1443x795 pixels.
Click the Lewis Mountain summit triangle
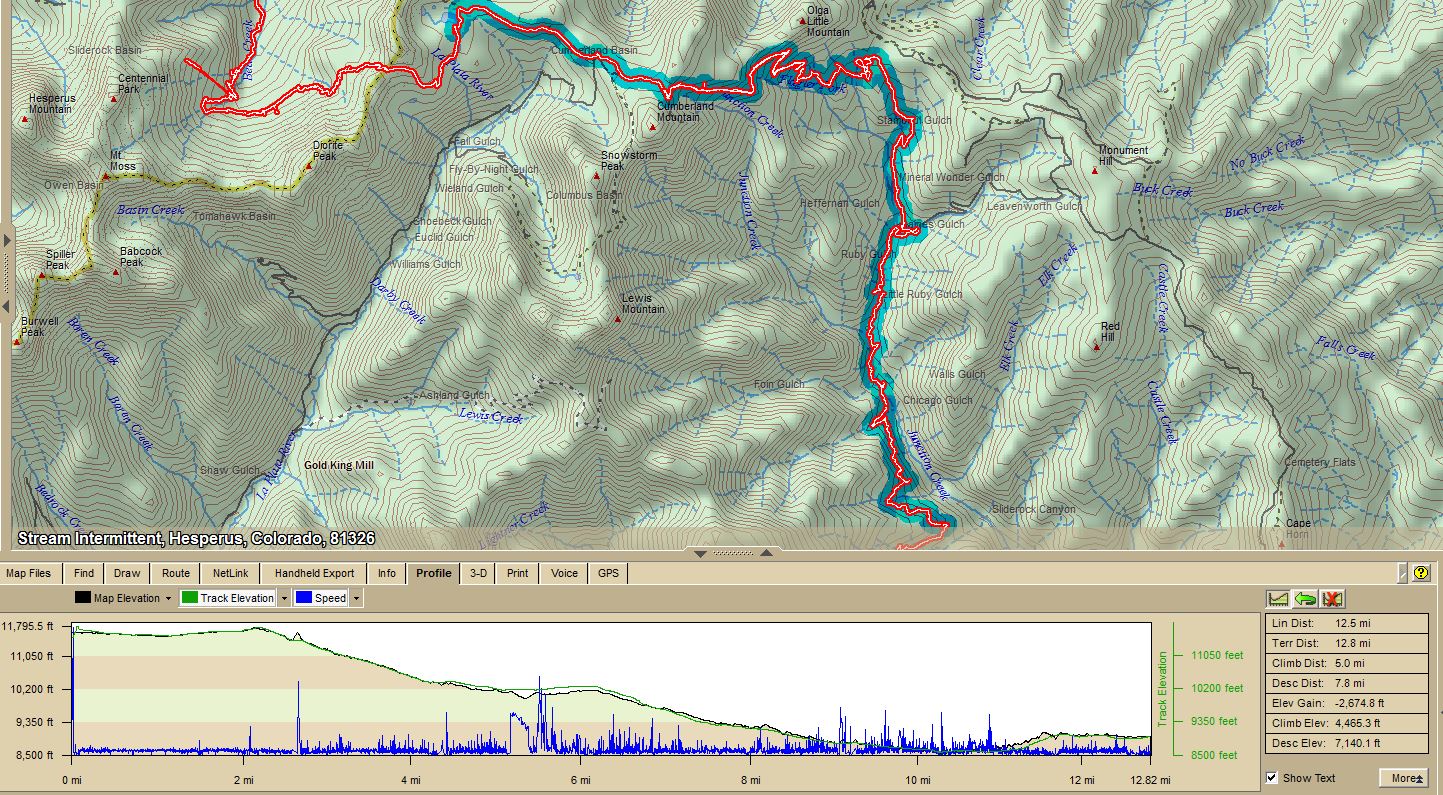coord(617,319)
